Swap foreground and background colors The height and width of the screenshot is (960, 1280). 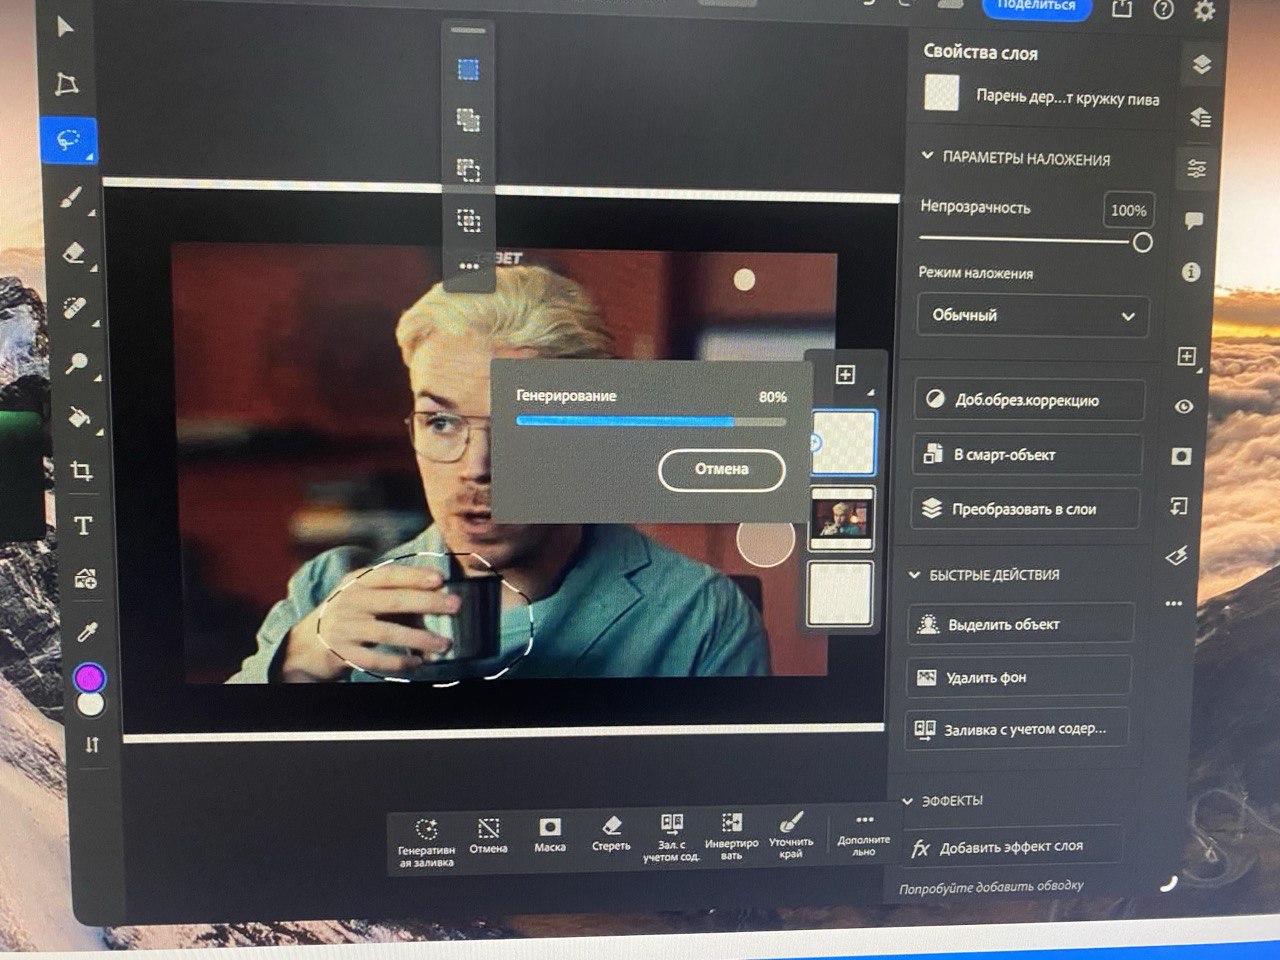coord(92,745)
